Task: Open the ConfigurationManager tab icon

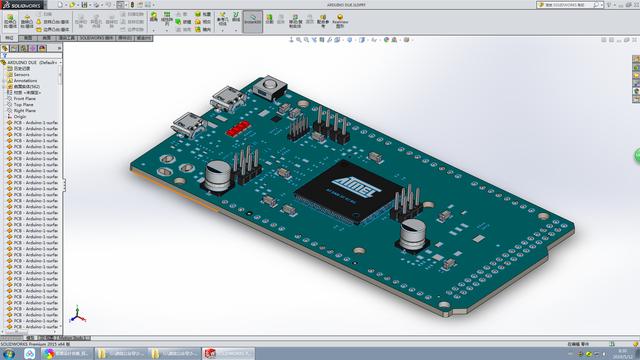Action: coord(24,48)
